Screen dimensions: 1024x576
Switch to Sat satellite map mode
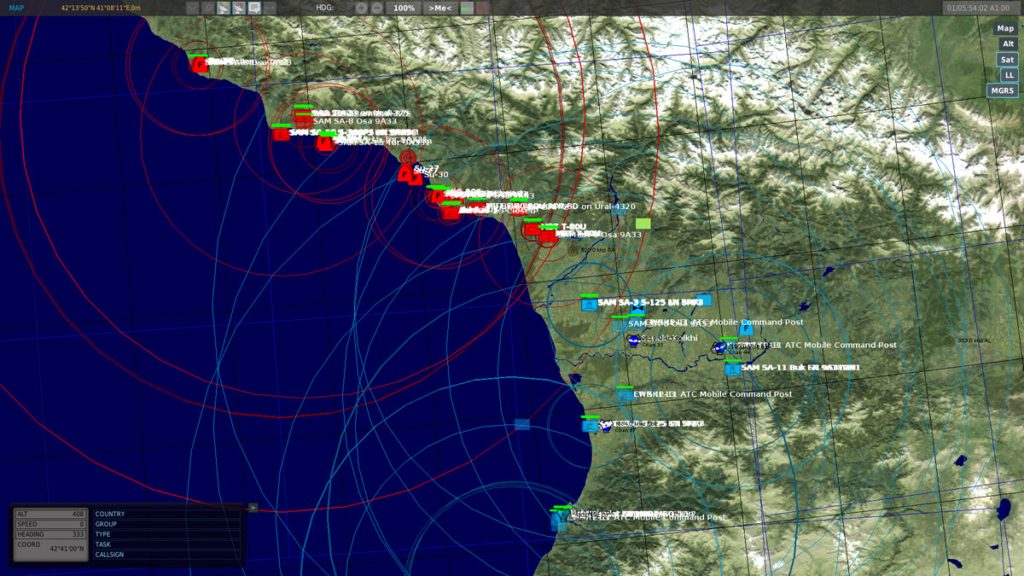[x=1007, y=59]
